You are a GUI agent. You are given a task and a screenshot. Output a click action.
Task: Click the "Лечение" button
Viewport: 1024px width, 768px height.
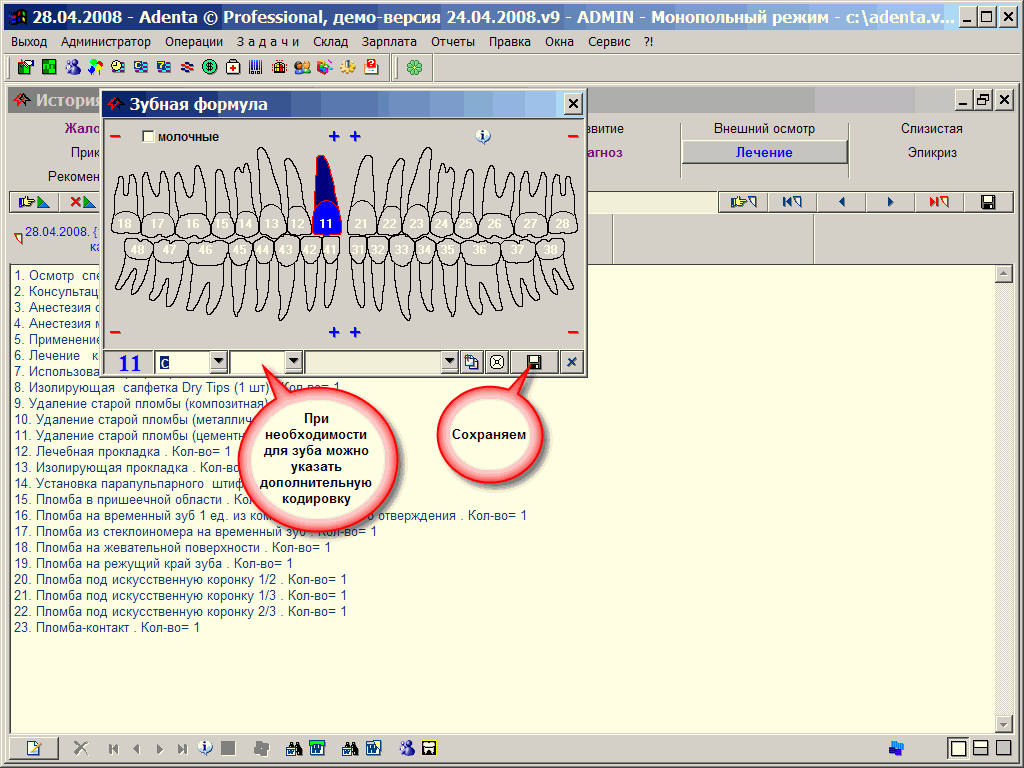click(x=764, y=152)
